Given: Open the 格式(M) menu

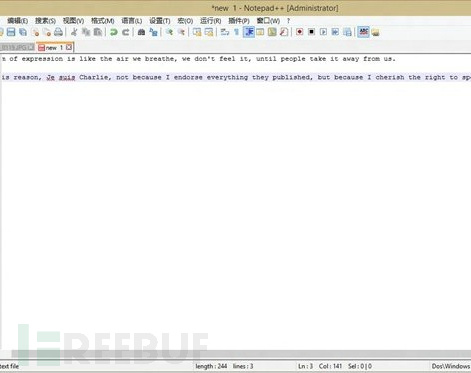Looking at the screenshot, I should (103, 21).
